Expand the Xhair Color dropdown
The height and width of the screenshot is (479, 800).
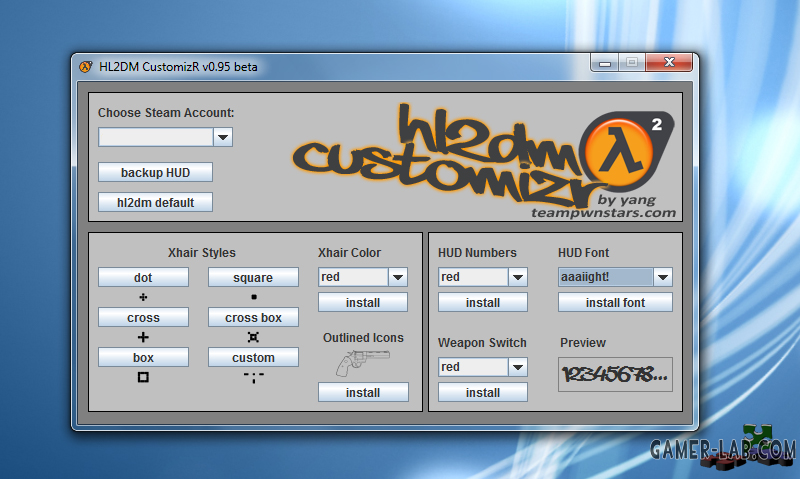[x=398, y=277]
